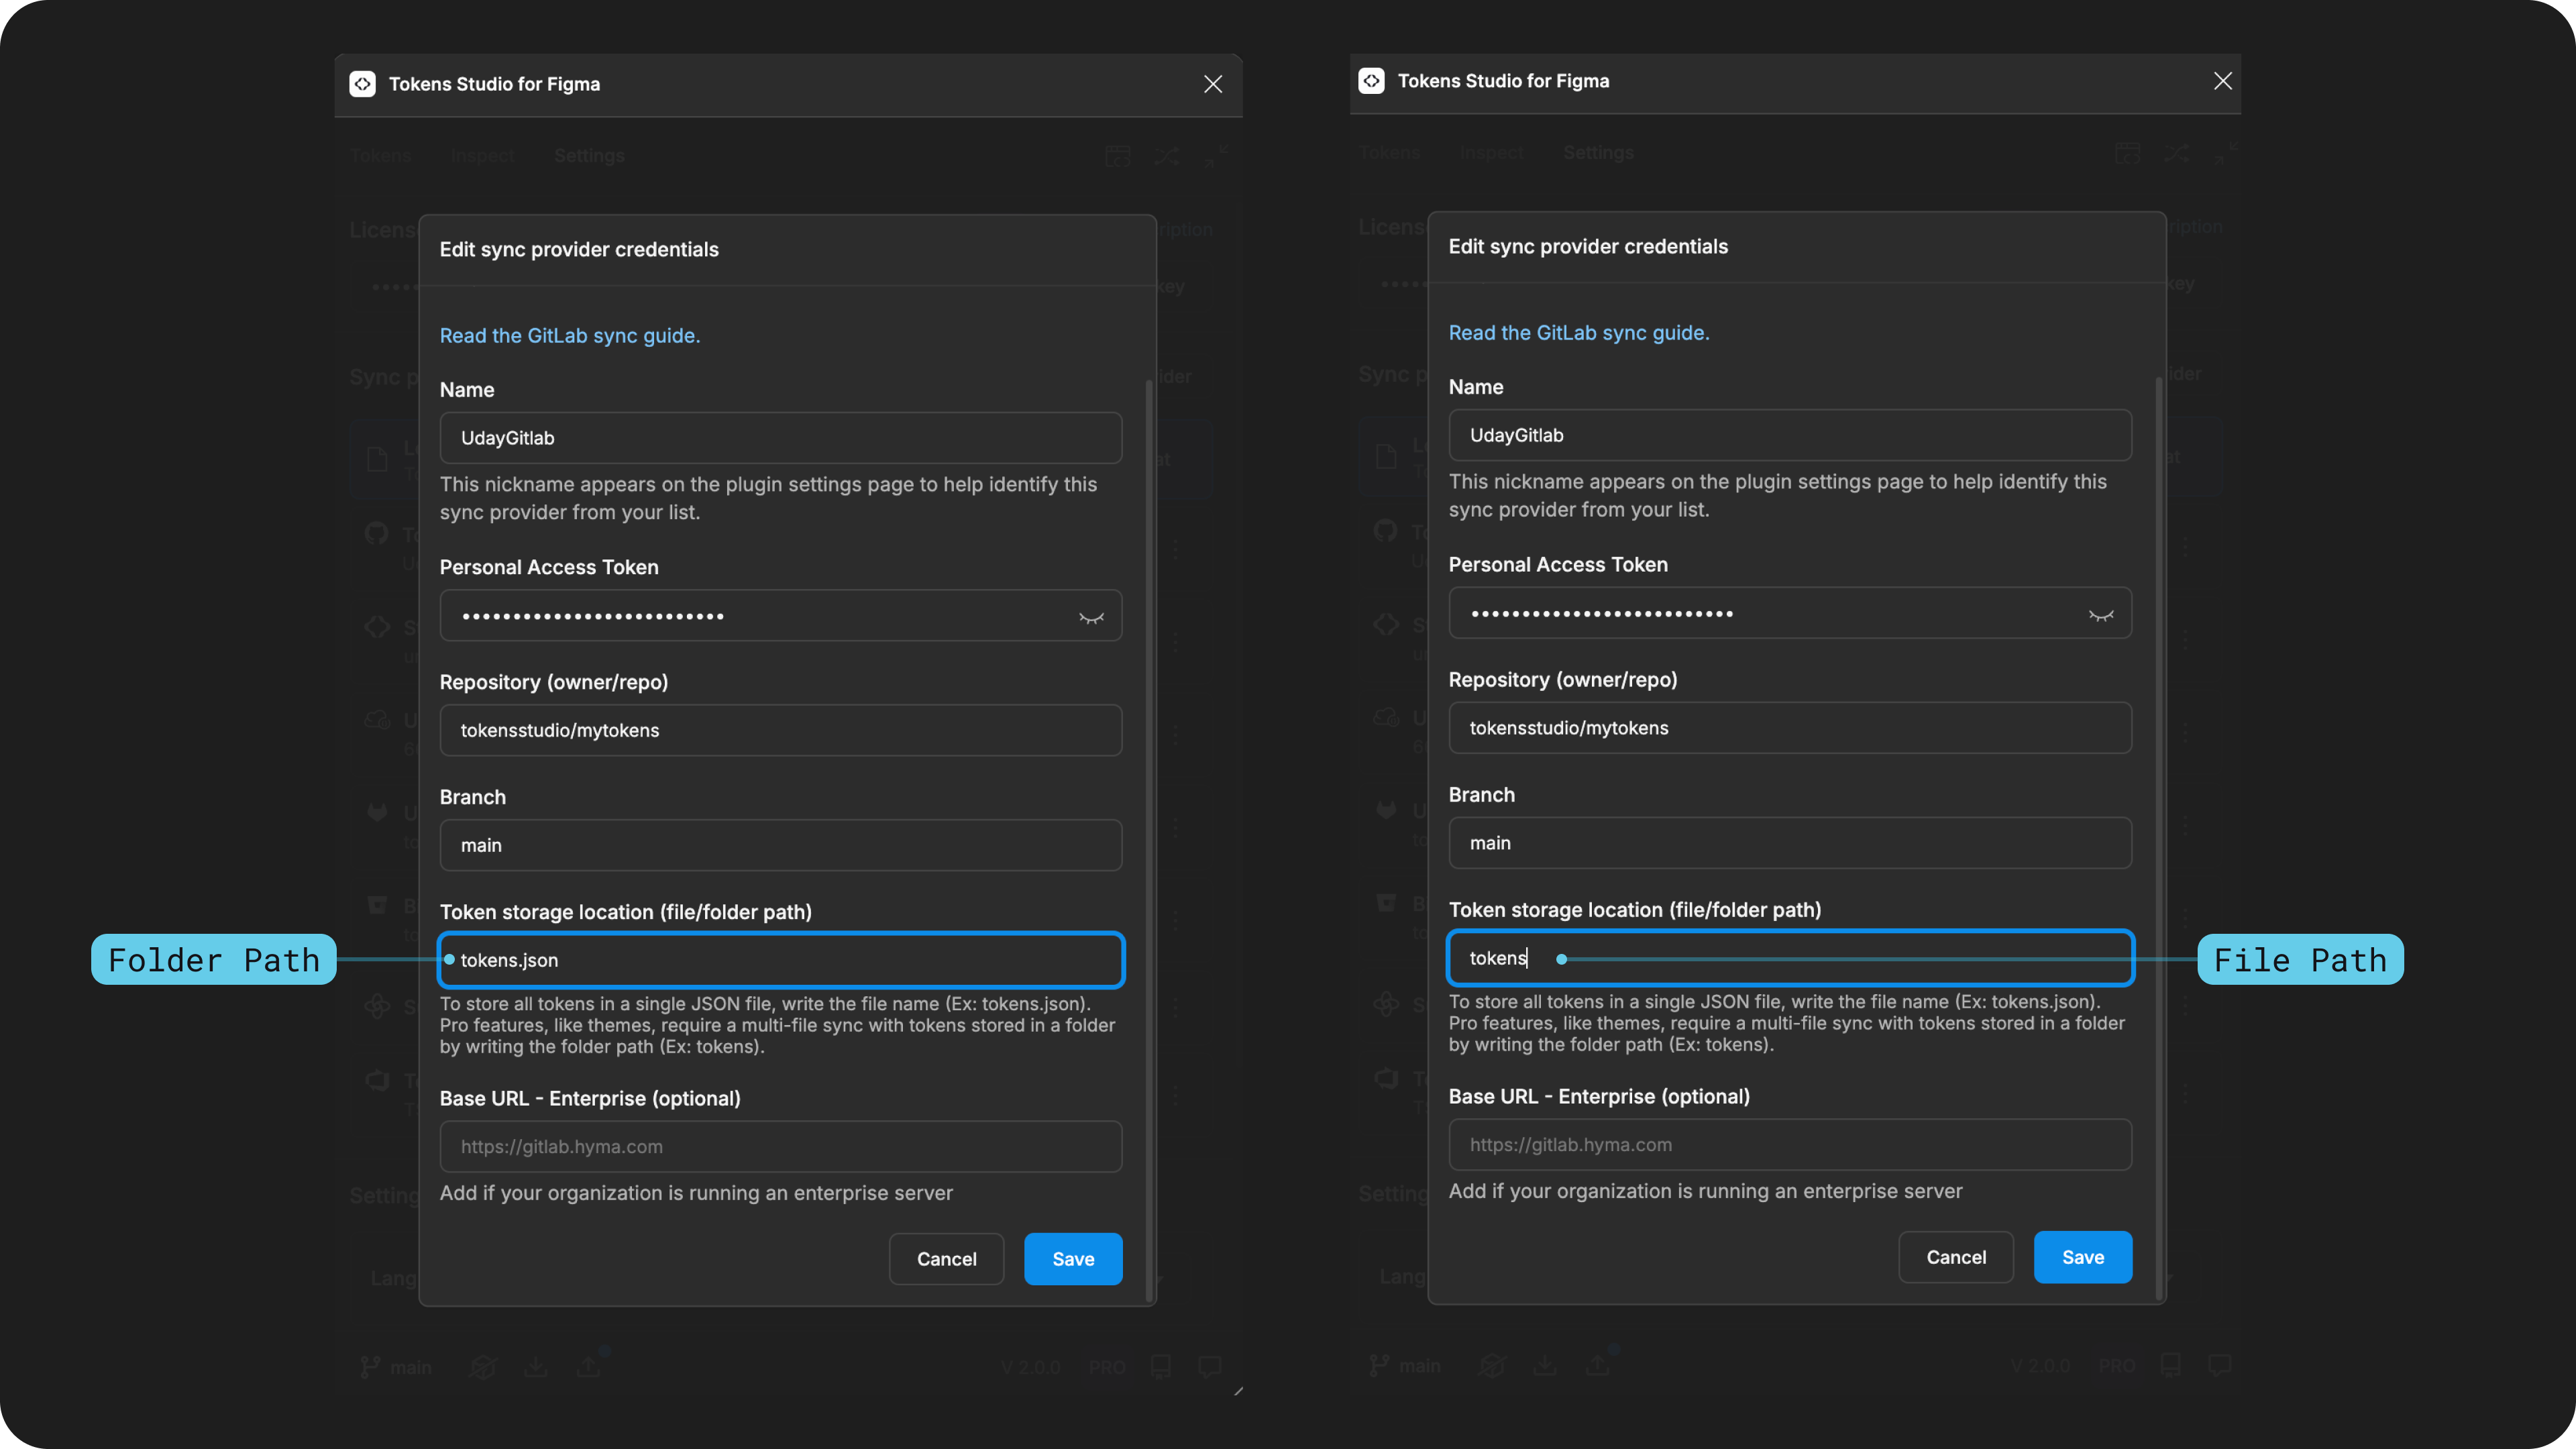Close the right Tokens Studio plugin window

[2222, 81]
